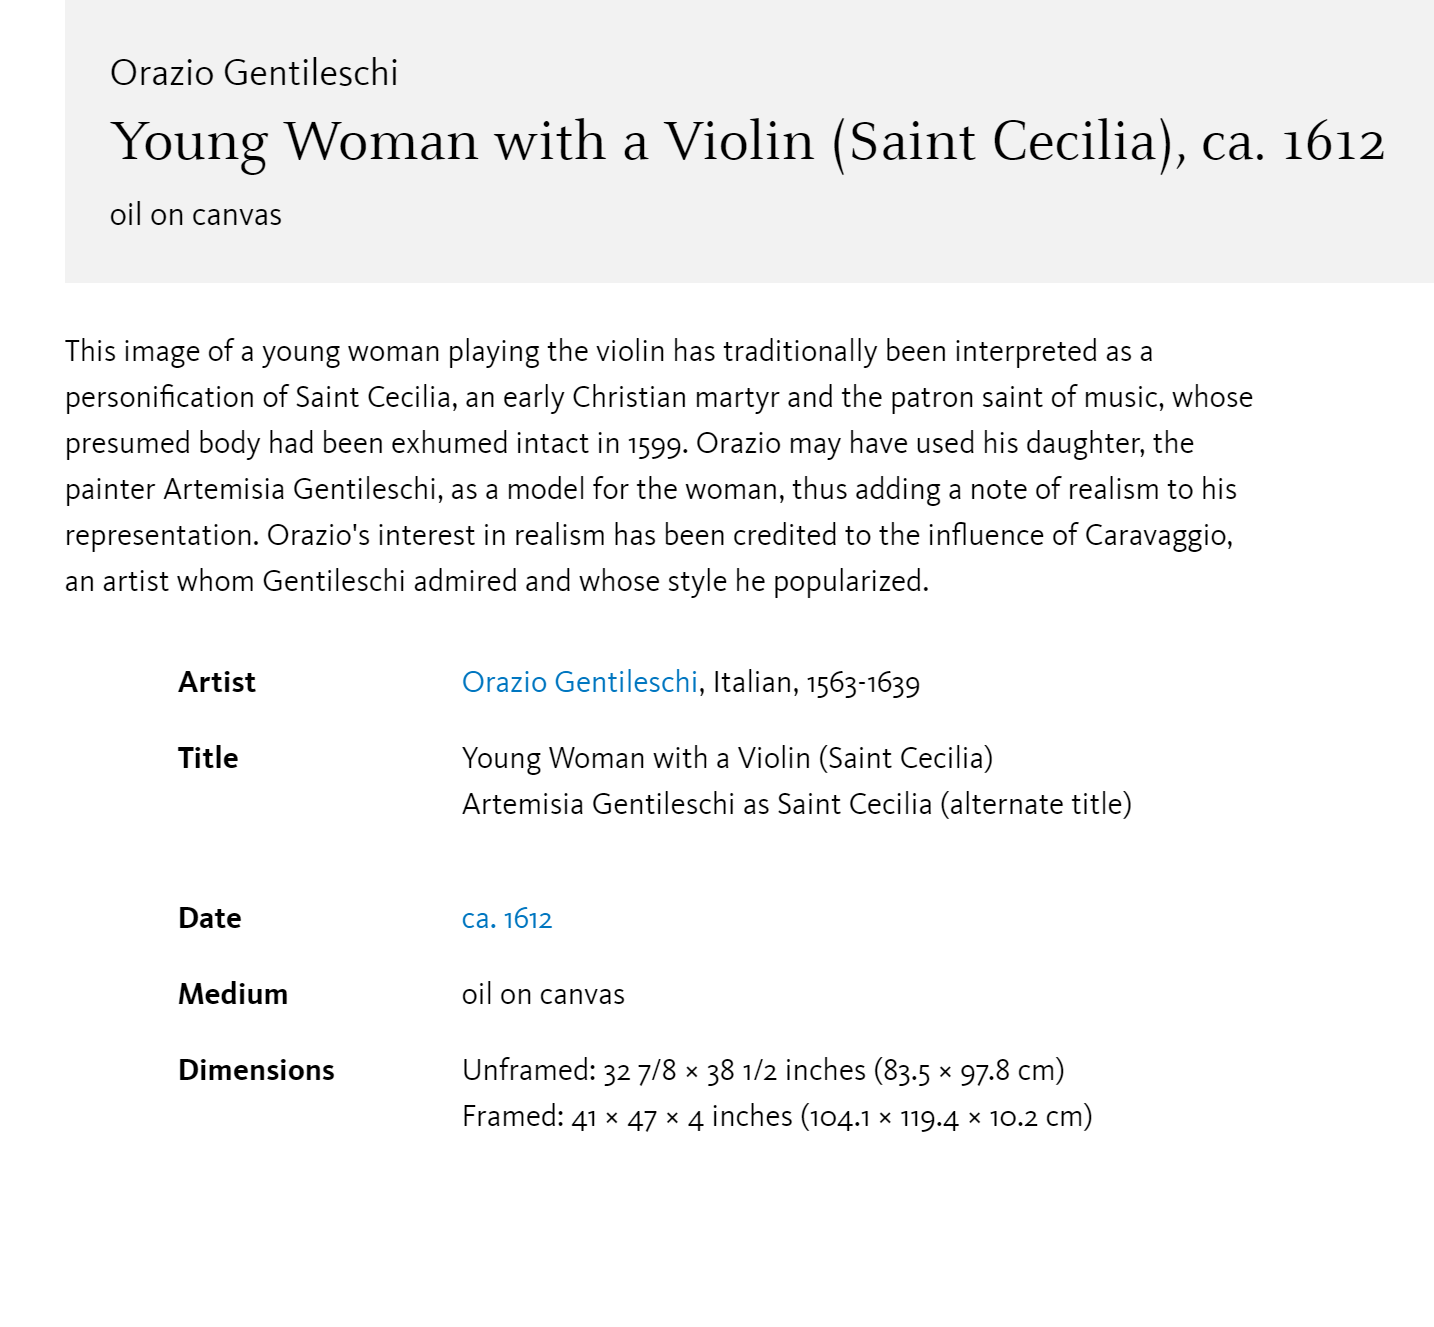This screenshot has height=1327, width=1434.
Task: Follow the ca. 1612 date link
Action: (507, 918)
